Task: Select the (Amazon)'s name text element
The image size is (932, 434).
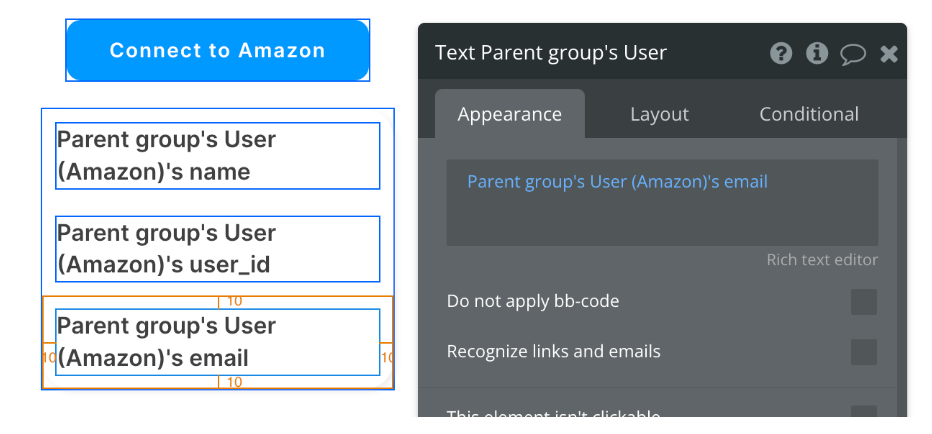Action: click(218, 156)
